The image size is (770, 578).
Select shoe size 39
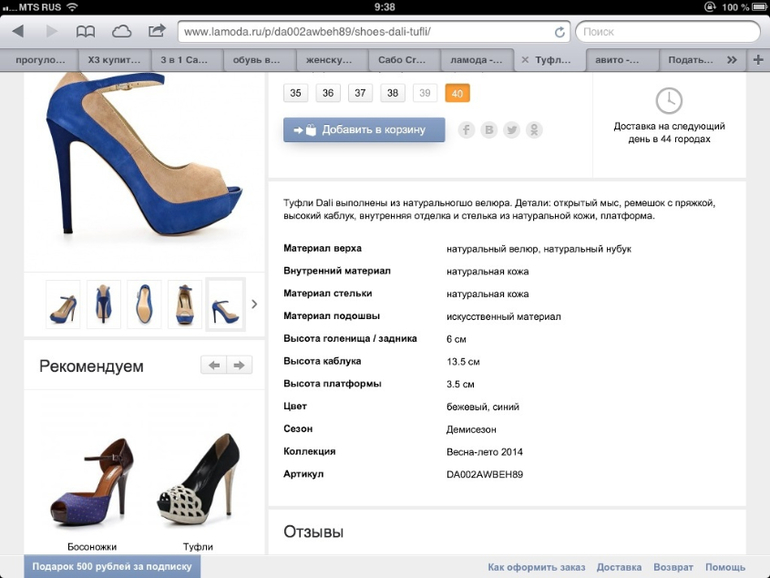tap(425, 93)
